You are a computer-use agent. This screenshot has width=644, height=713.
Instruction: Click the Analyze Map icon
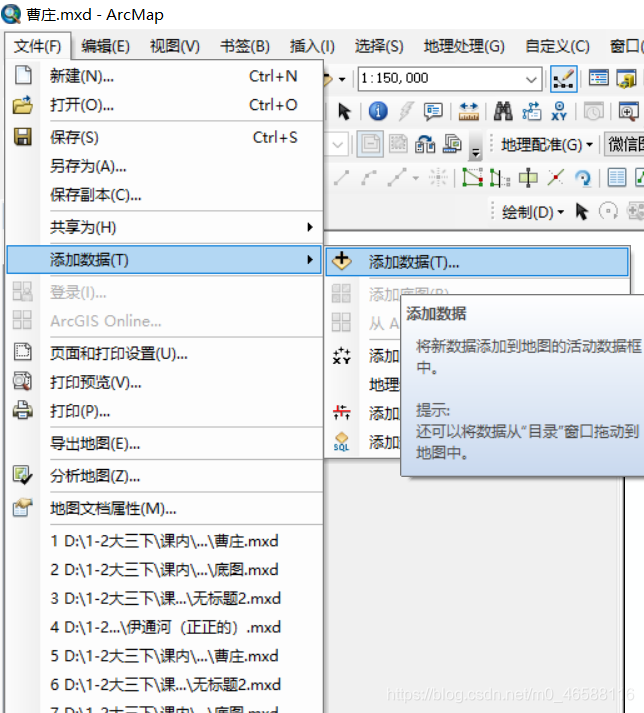coord(22,475)
